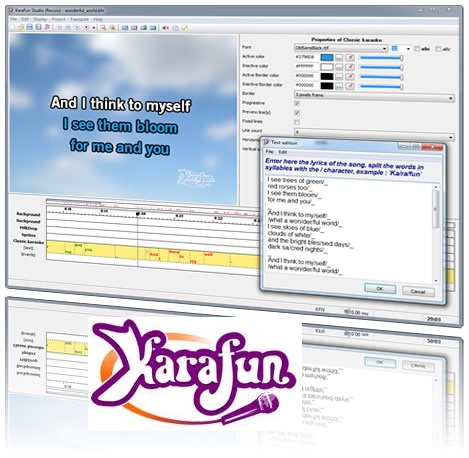469x458 pixels.
Task: Click the Inactive color opacity slider
Action: pyautogui.click(x=382, y=67)
